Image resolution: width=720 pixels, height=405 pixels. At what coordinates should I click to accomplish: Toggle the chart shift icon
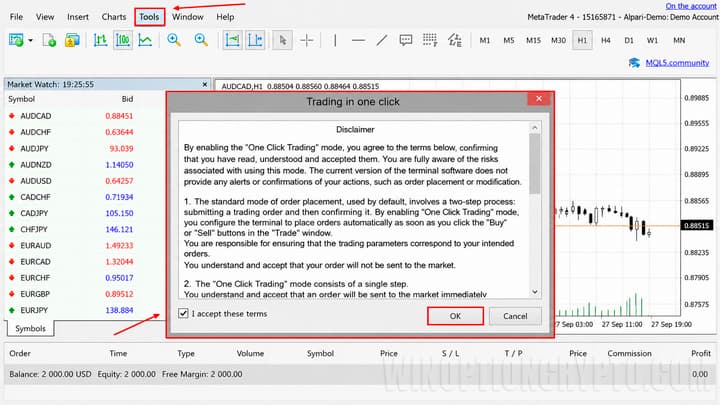(255, 40)
